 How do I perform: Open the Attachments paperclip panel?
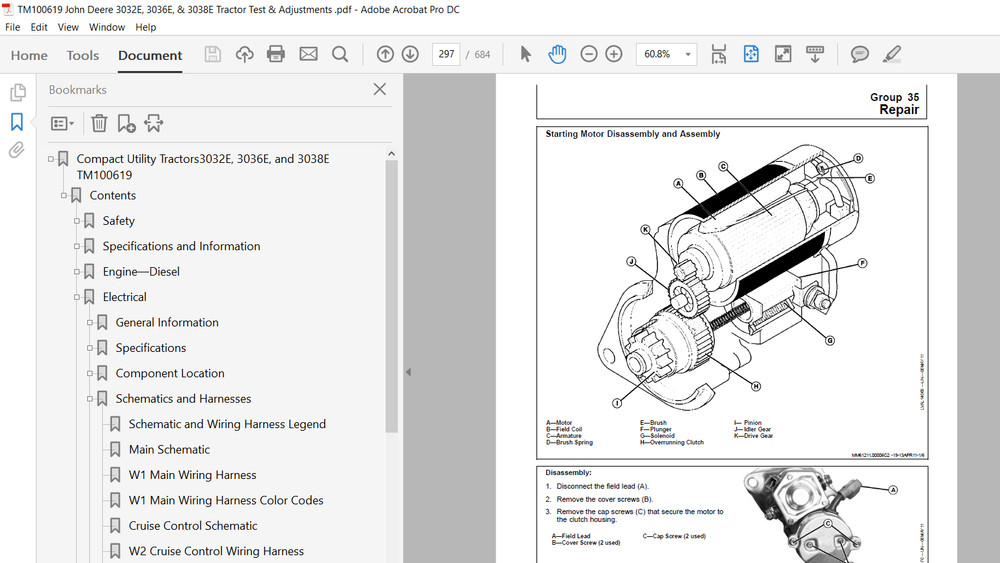click(x=17, y=150)
